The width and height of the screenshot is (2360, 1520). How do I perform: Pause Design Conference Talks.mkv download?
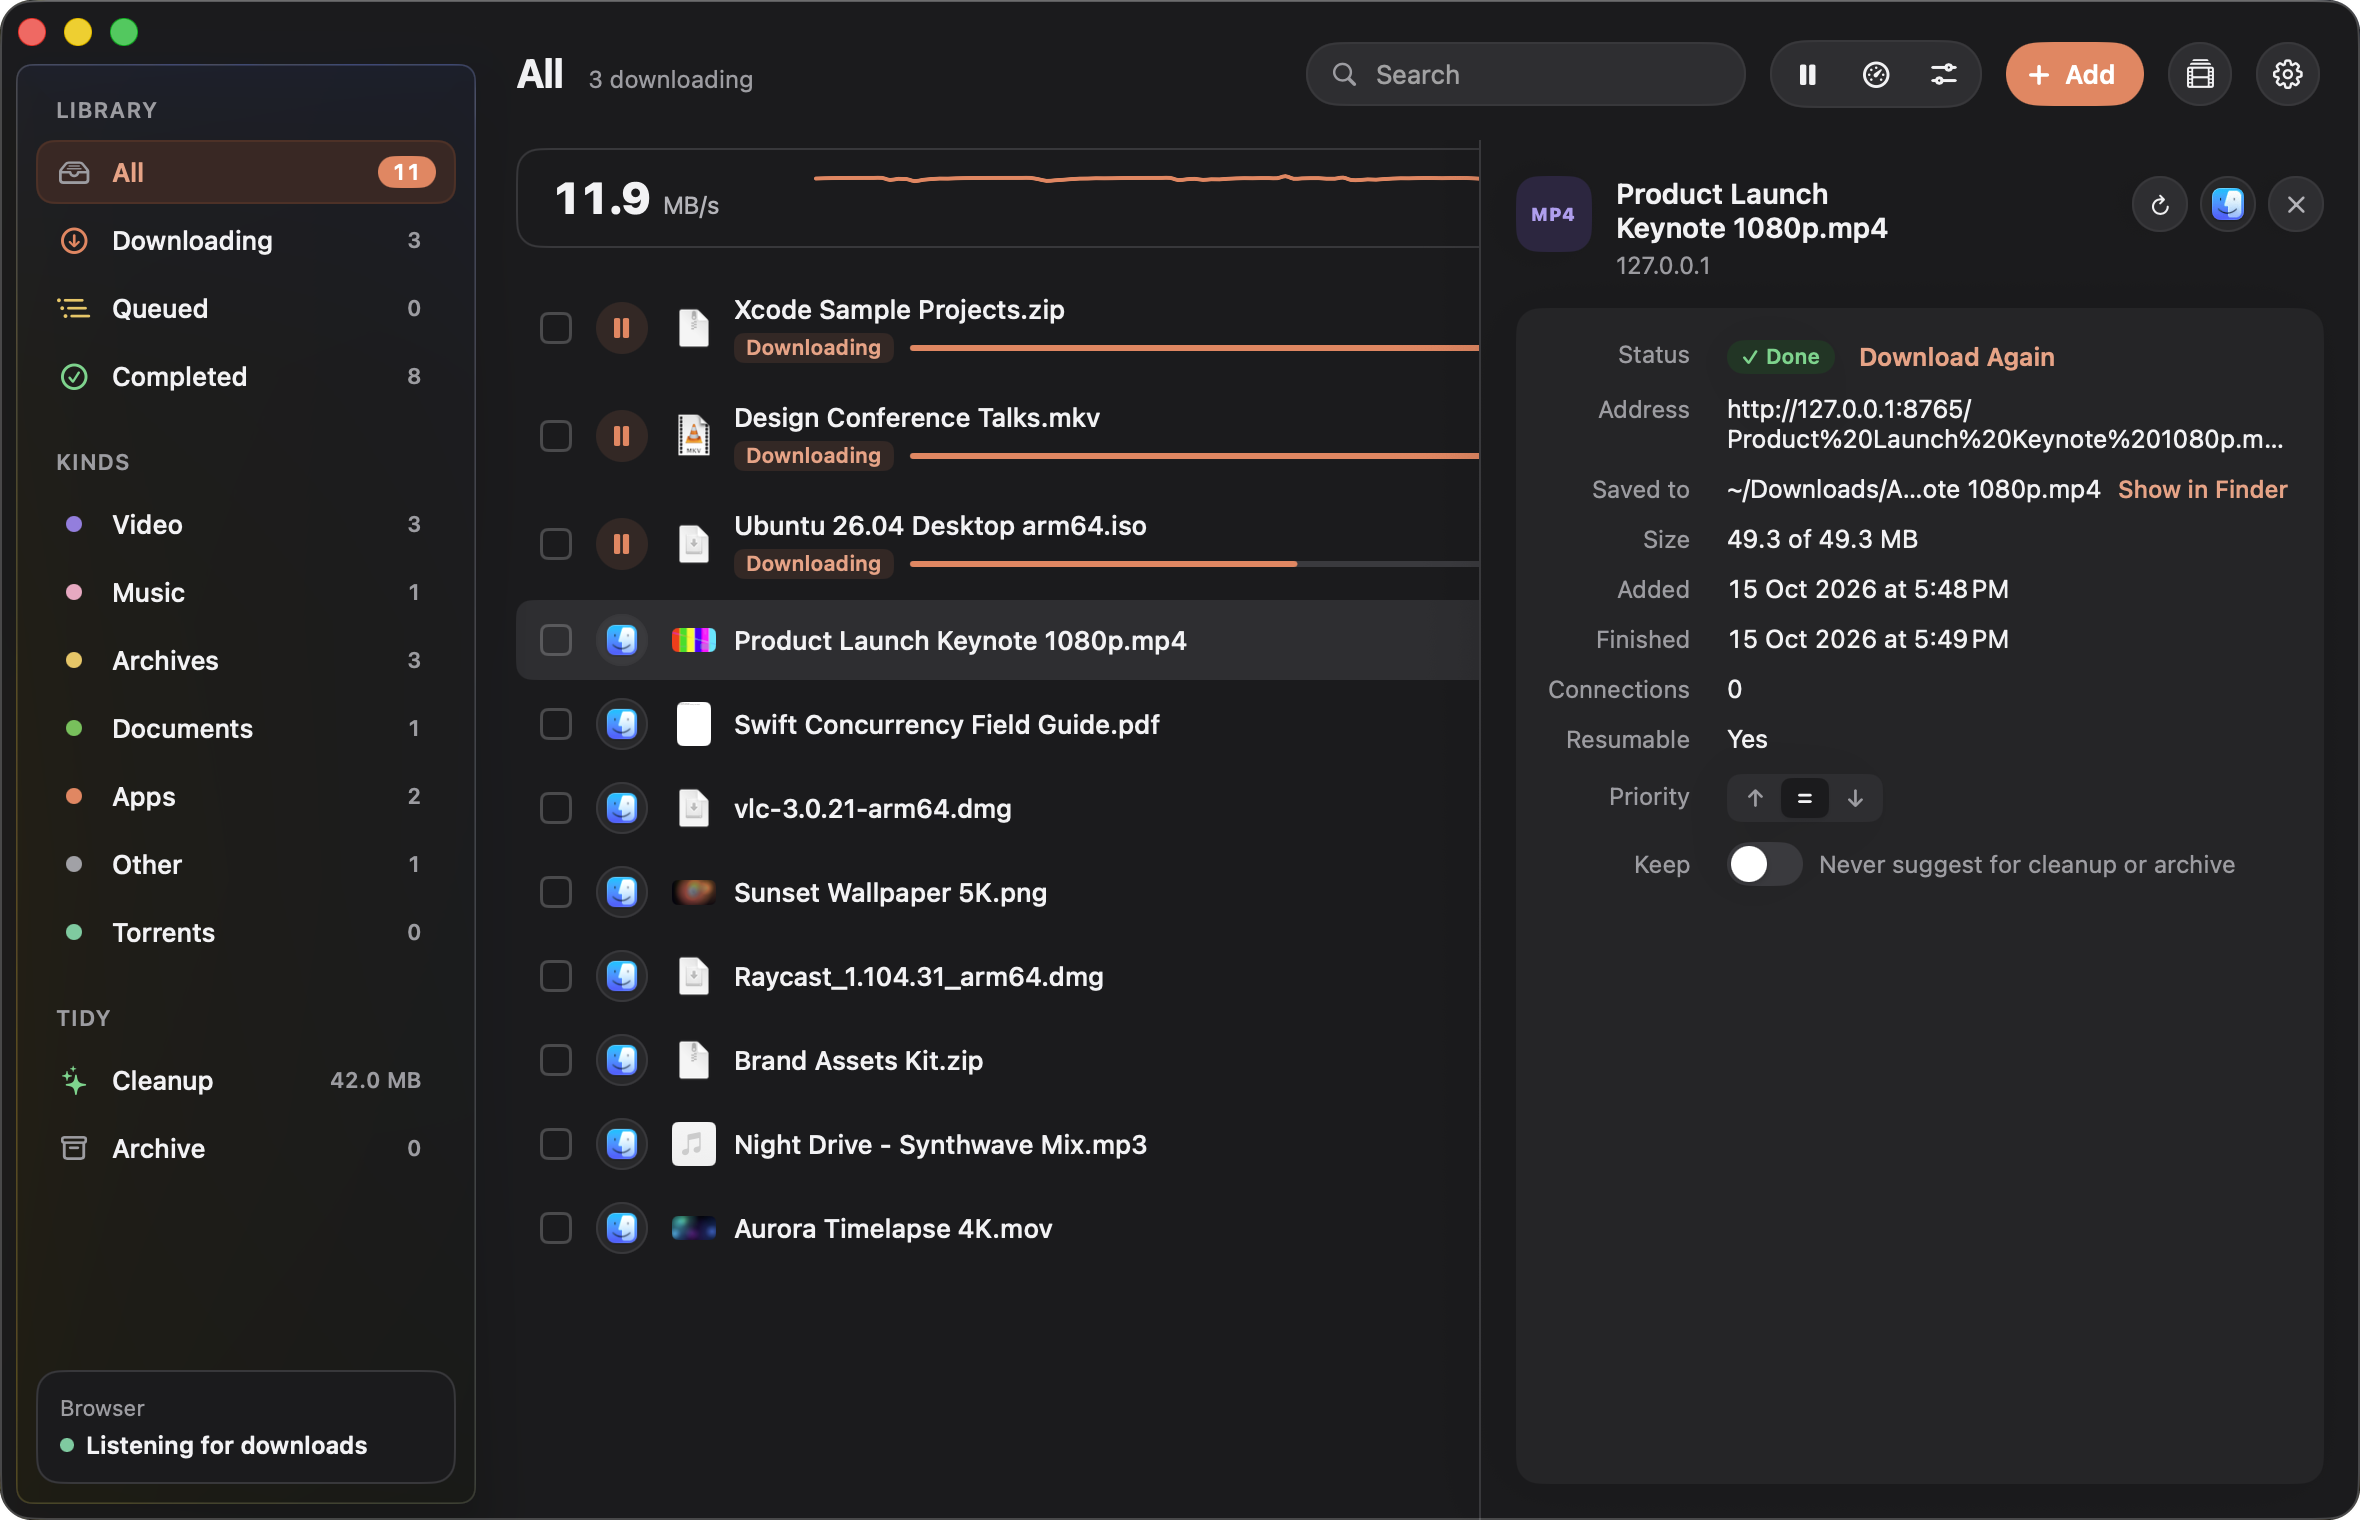pos(621,436)
